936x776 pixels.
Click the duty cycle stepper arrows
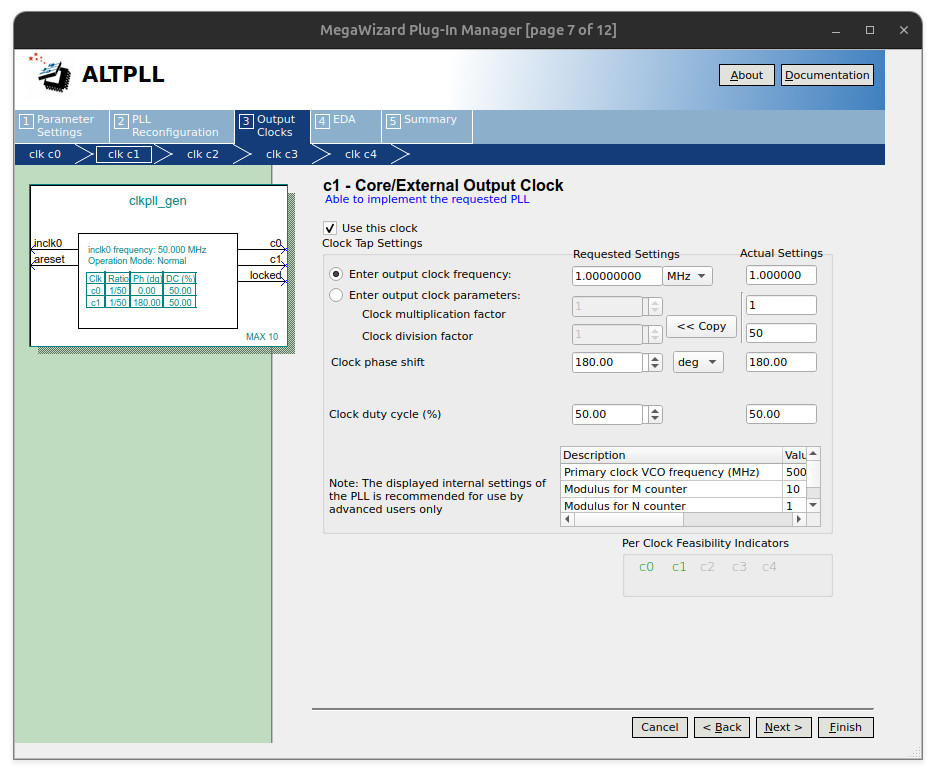[x=655, y=414]
